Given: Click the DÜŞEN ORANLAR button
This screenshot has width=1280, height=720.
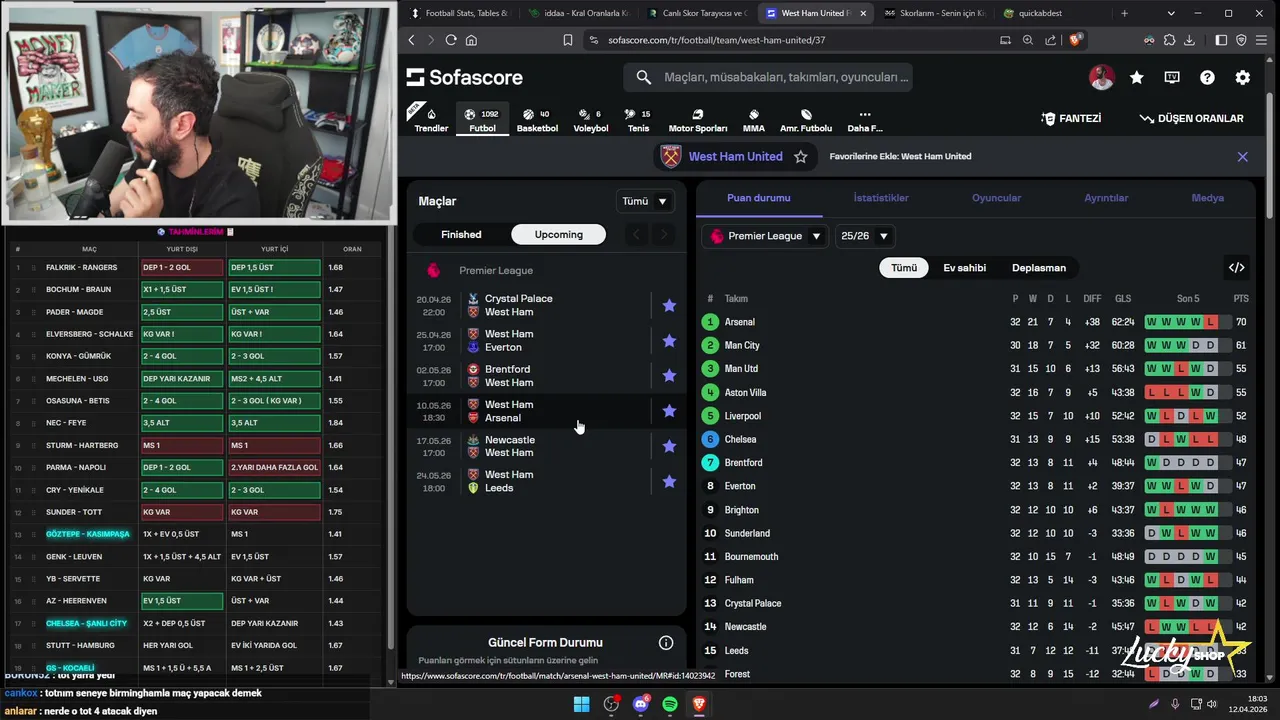Looking at the screenshot, I should click(x=1191, y=118).
